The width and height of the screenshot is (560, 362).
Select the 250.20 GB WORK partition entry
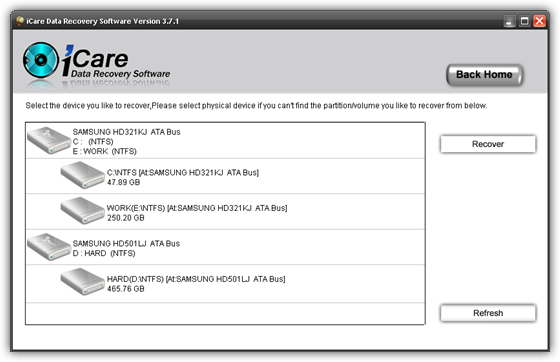[225, 212]
